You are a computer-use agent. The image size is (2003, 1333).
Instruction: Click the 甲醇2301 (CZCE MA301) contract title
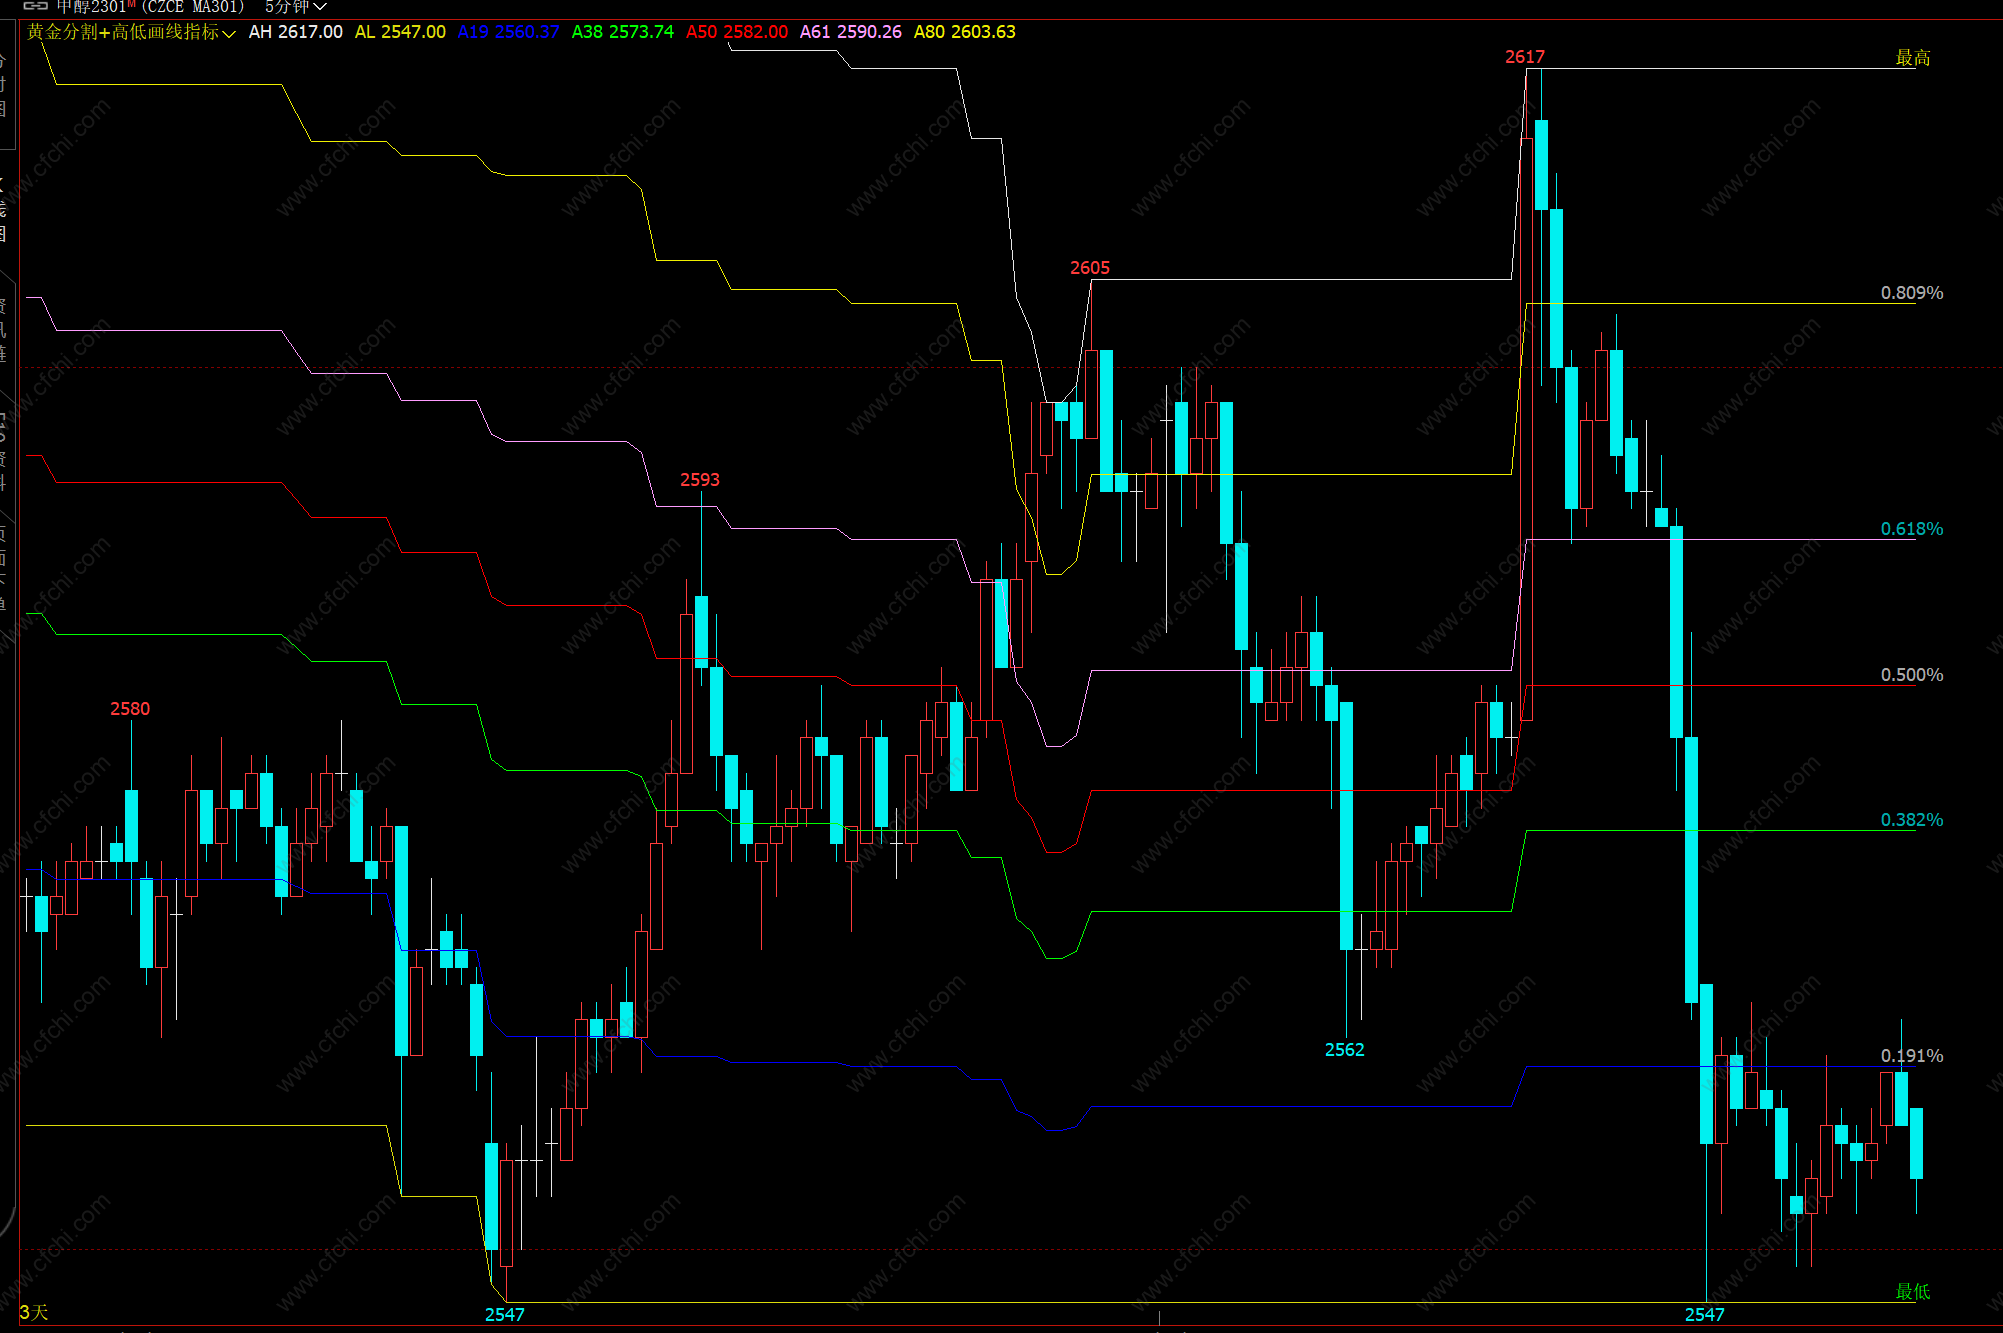point(150,7)
